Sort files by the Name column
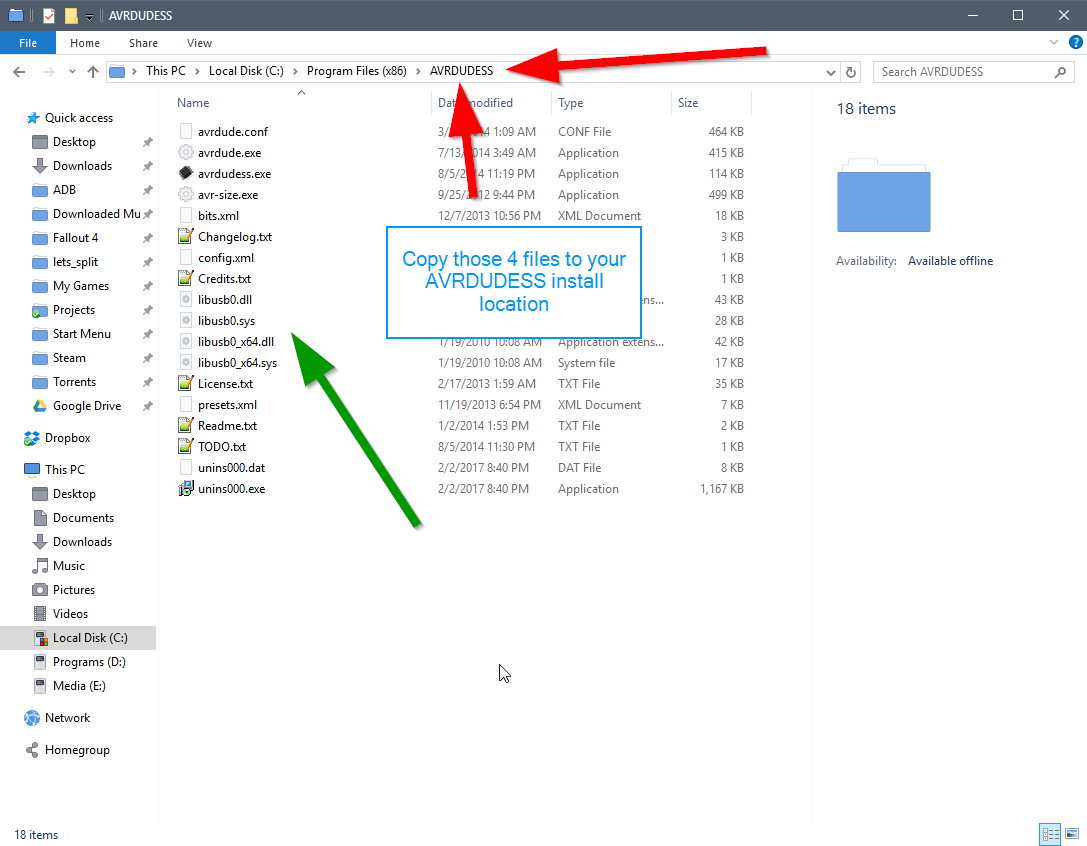The width and height of the screenshot is (1087, 846). (x=193, y=103)
